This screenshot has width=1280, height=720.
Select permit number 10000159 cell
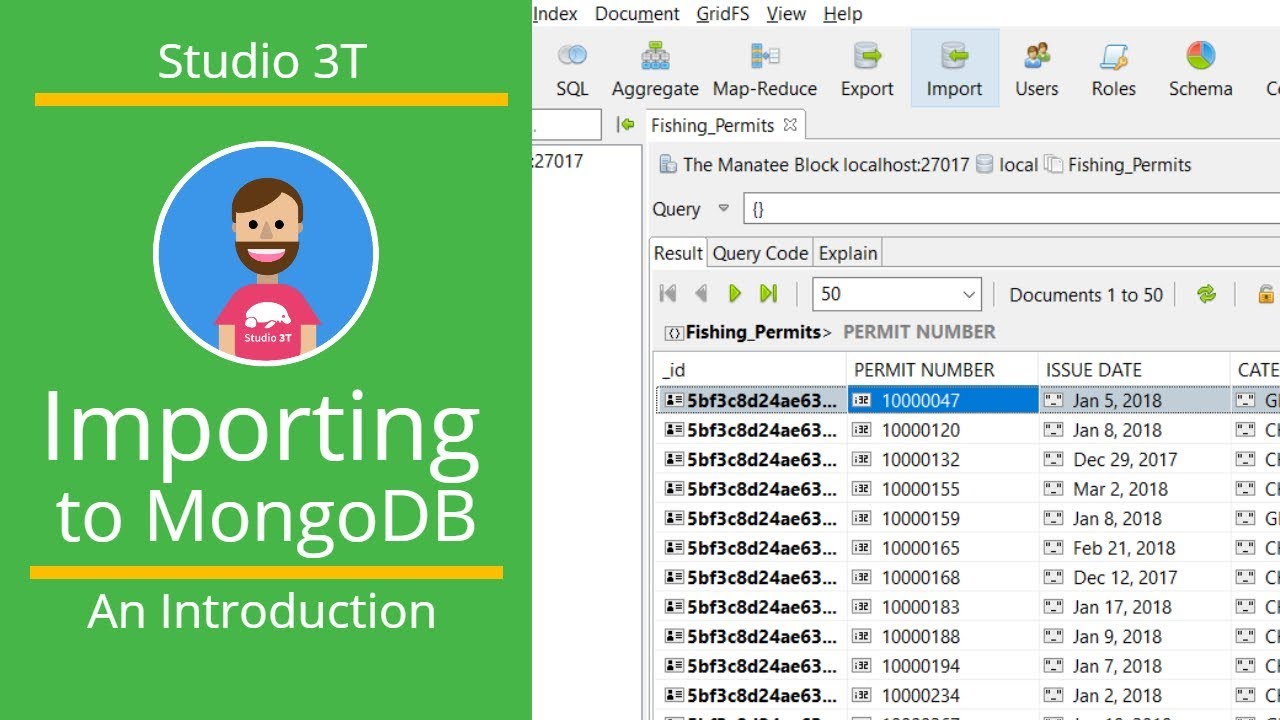[943, 518]
